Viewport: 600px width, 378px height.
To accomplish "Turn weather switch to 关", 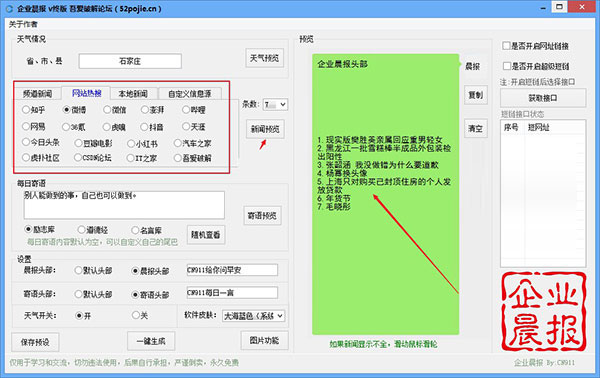I will coord(140,315).
